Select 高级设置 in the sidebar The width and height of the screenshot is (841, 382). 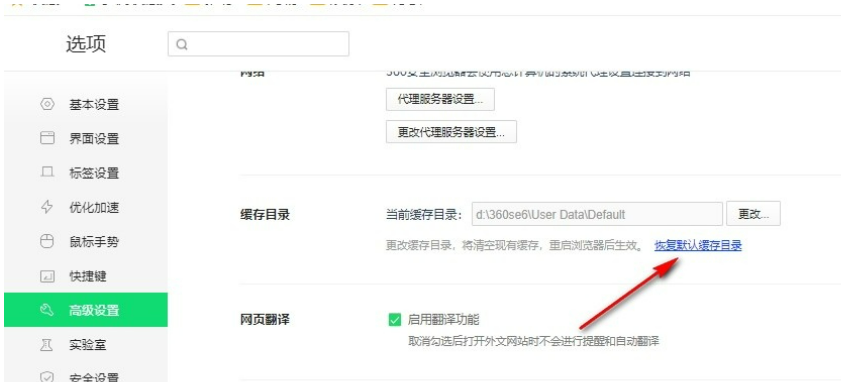(x=86, y=310)
